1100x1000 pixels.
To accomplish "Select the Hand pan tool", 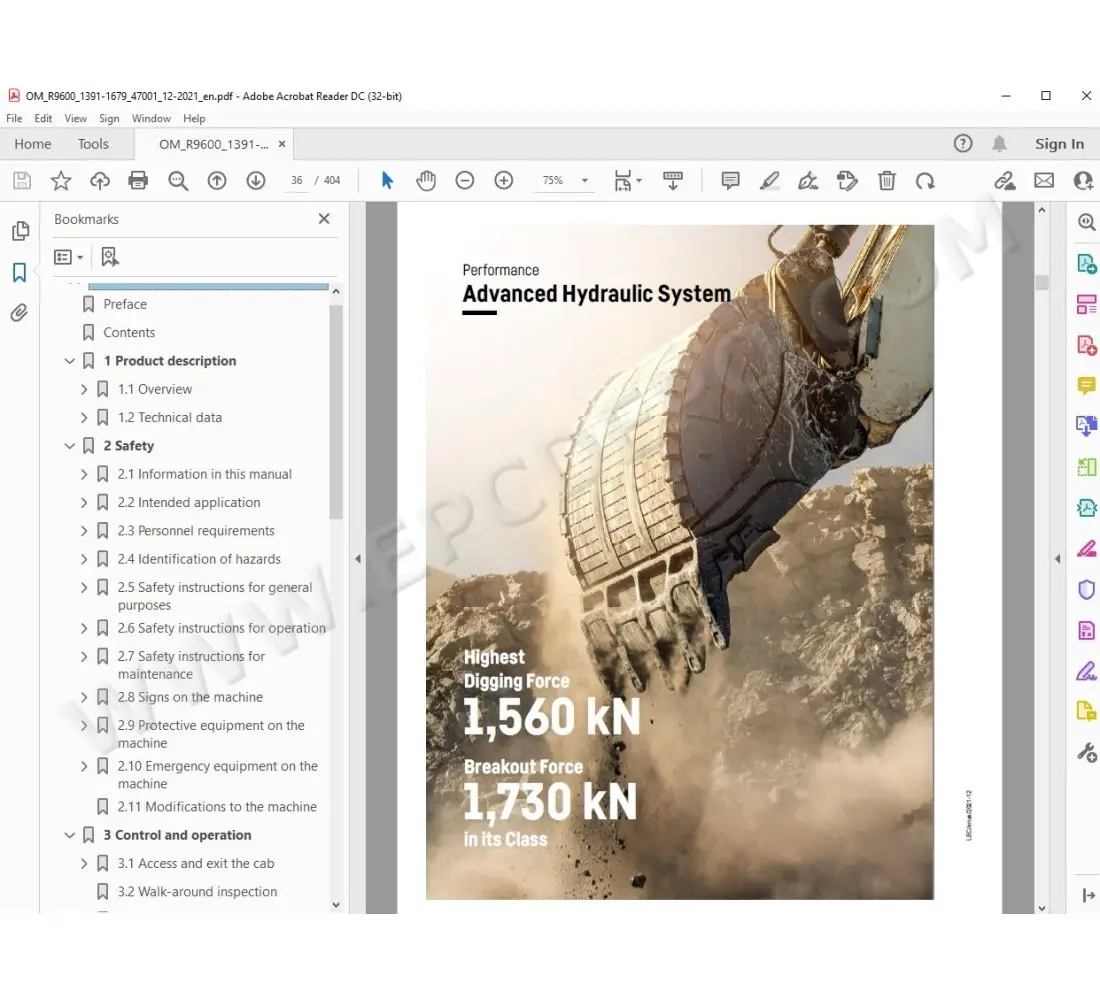I will (x=426, y=180).
